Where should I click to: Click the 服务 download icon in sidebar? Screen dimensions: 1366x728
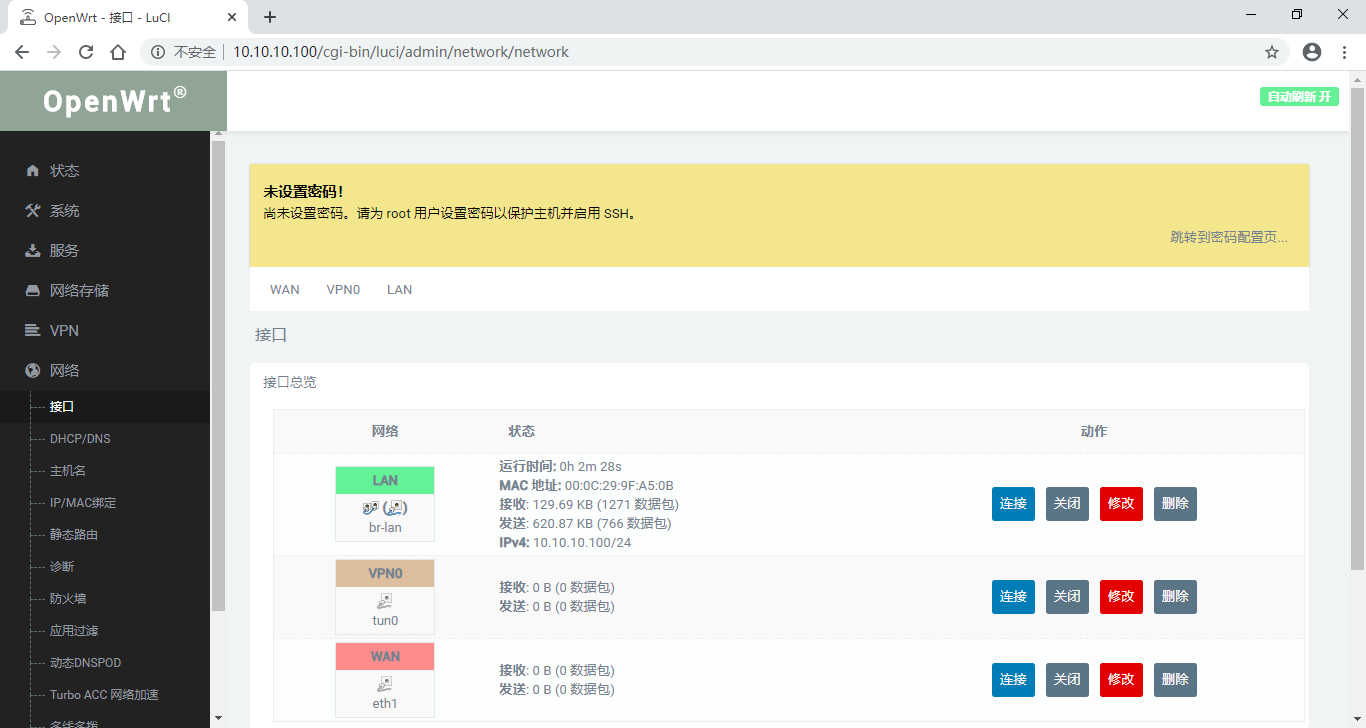point(33,251)
